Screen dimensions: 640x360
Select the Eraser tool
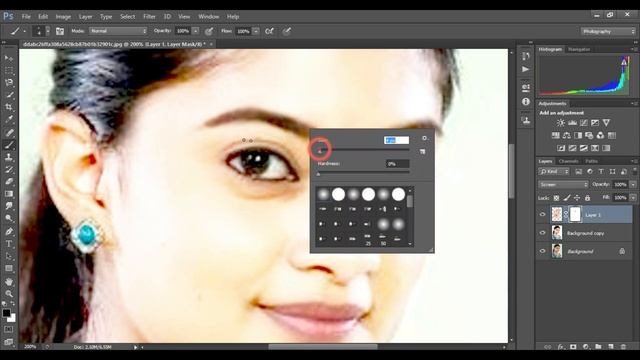pyautogui.click(x=9, y=182)
